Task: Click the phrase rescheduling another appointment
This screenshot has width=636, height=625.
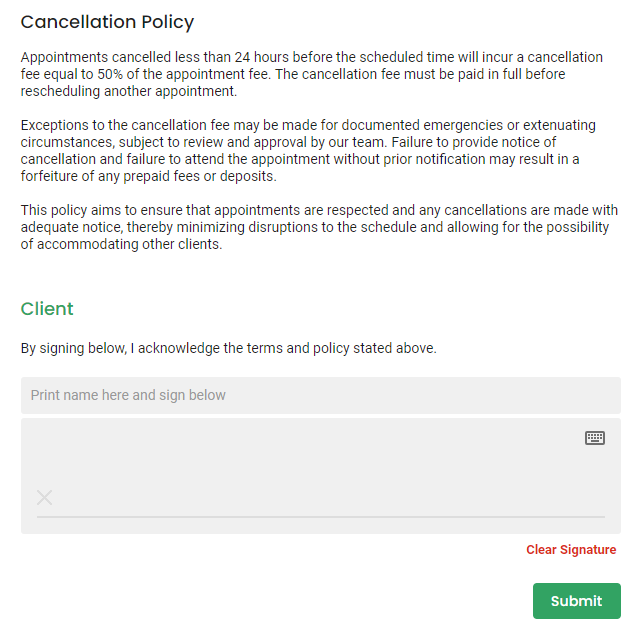Action: tap(129, 91)
